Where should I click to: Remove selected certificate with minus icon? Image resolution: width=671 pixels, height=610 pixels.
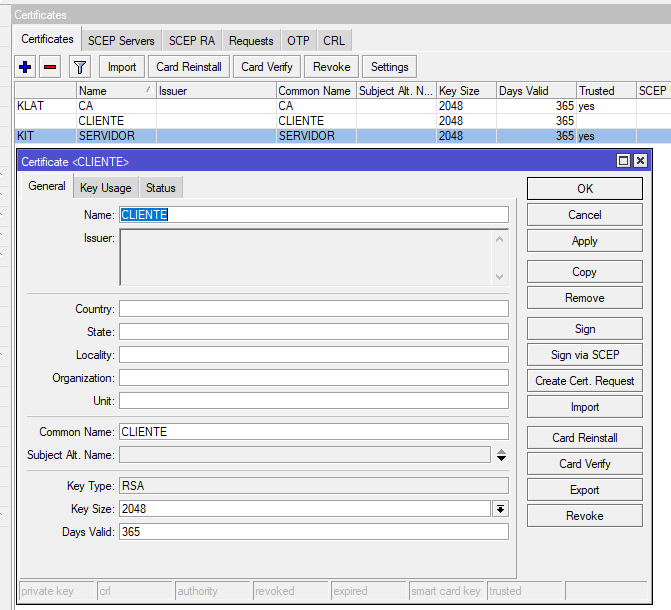pos(50,67)
